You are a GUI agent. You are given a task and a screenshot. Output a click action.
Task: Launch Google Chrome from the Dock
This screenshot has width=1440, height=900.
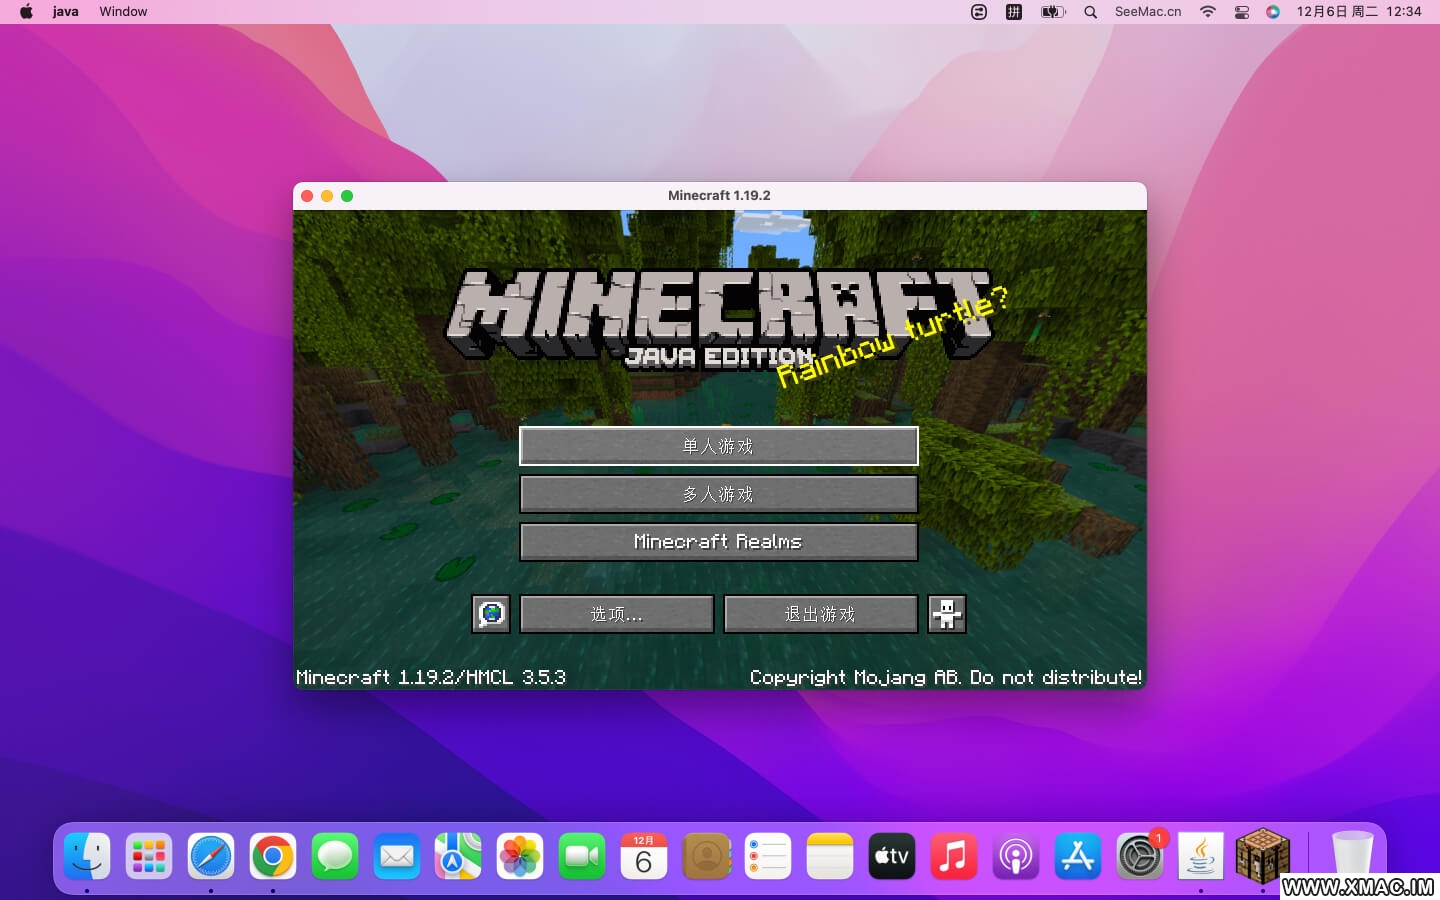tap(273, 857)
